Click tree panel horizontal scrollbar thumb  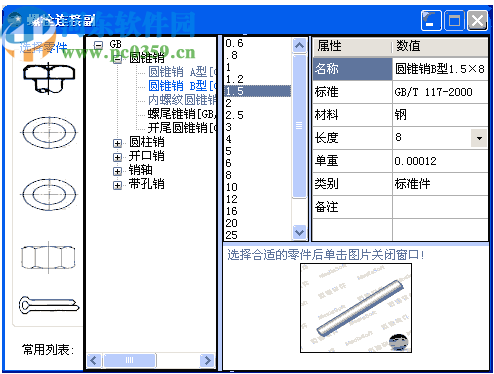tap(130, 360)
